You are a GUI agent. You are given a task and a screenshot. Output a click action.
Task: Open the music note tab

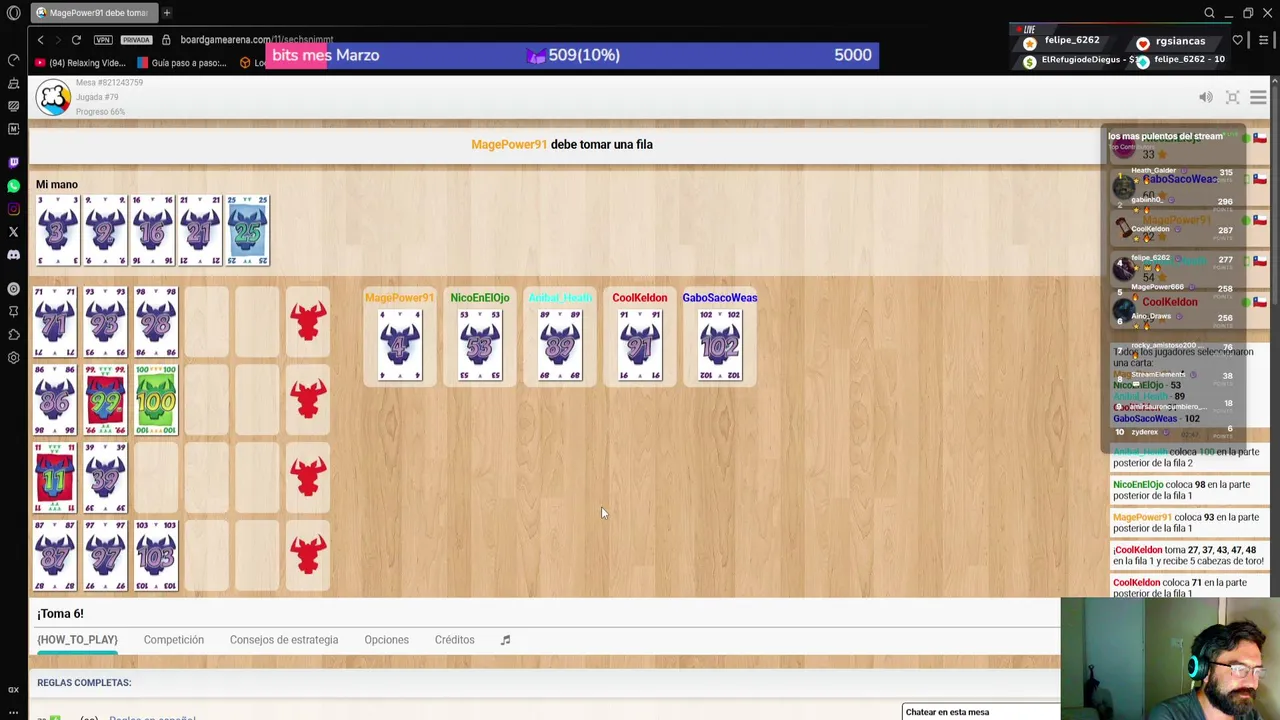click(x=505, y=640)
